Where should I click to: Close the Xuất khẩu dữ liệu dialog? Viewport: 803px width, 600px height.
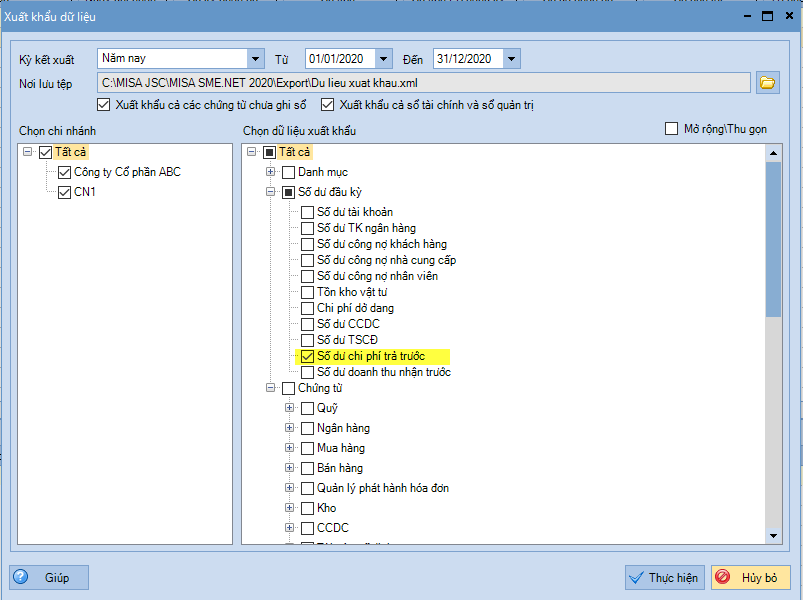(789, 16)
